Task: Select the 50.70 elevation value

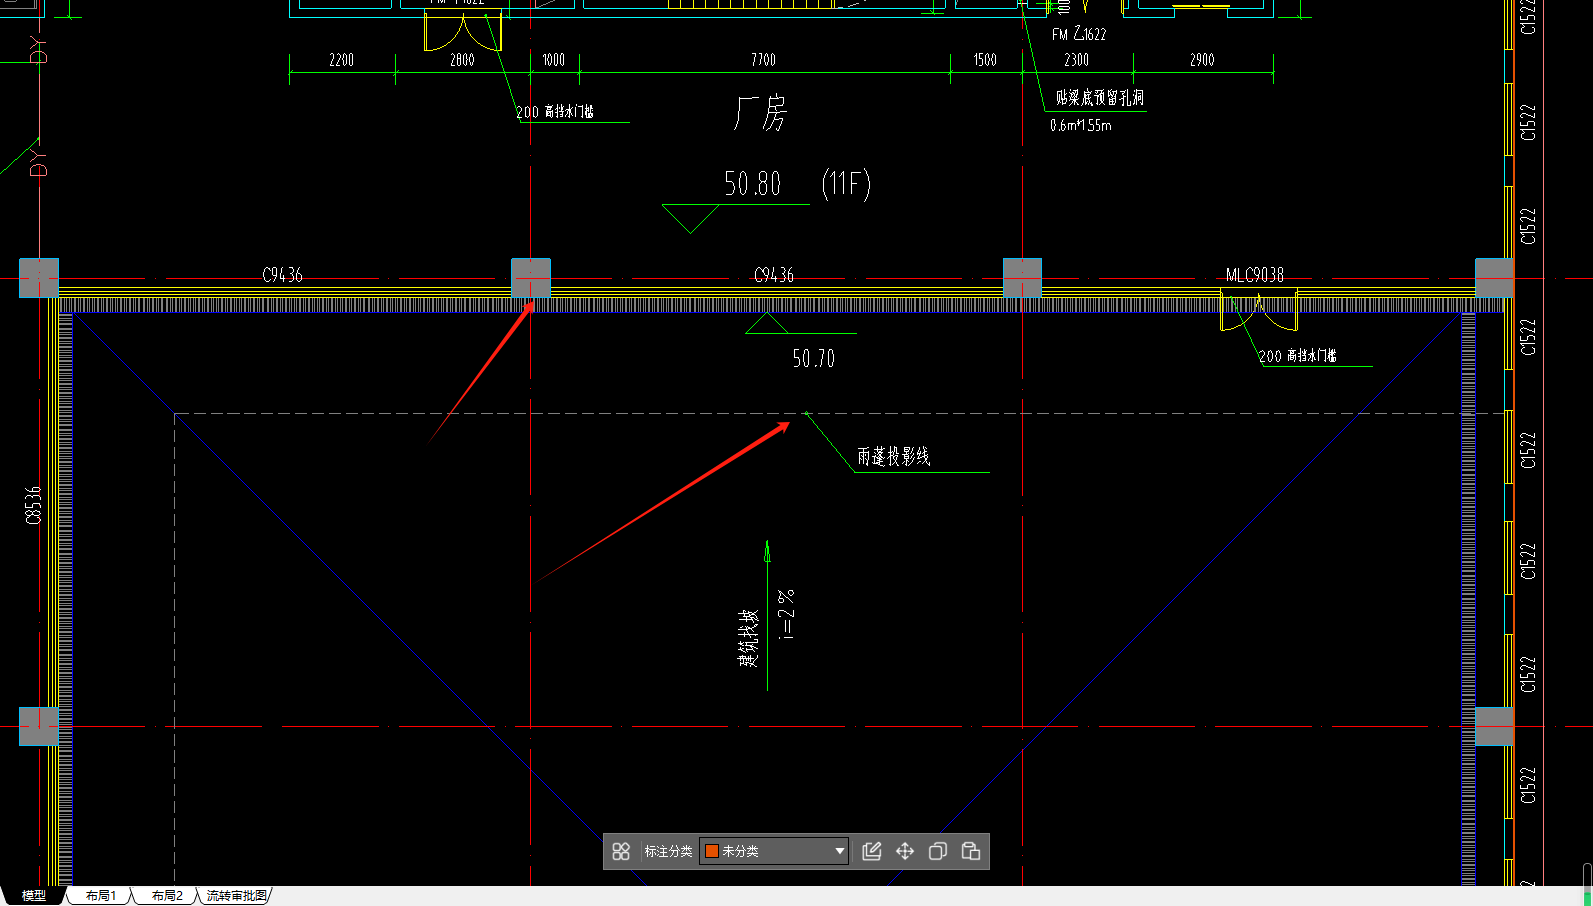Action: (813, 358)
